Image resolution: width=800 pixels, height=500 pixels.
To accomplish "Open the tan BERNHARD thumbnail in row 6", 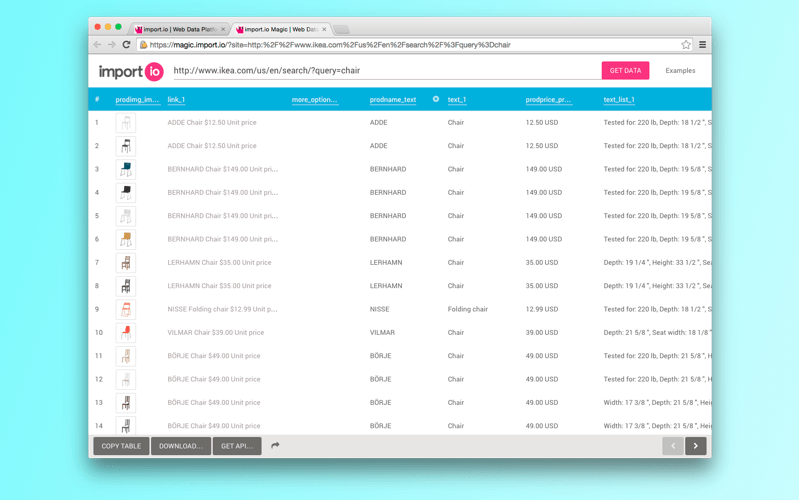I will tap(126, 239).
